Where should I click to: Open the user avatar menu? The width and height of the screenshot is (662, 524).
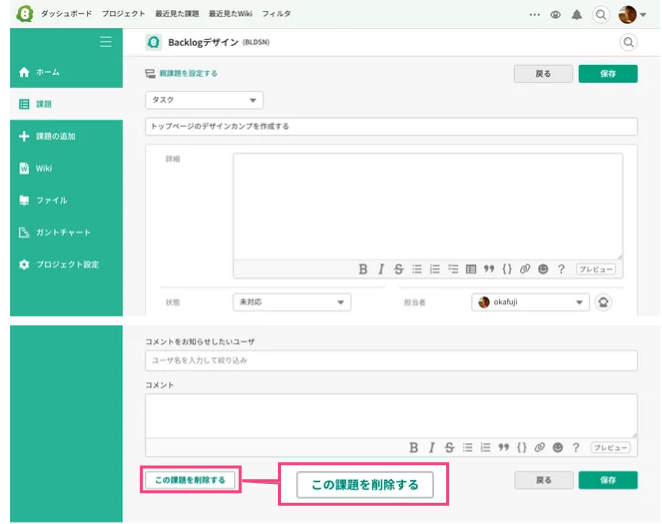pyautogui.click(x=632, y=15)
